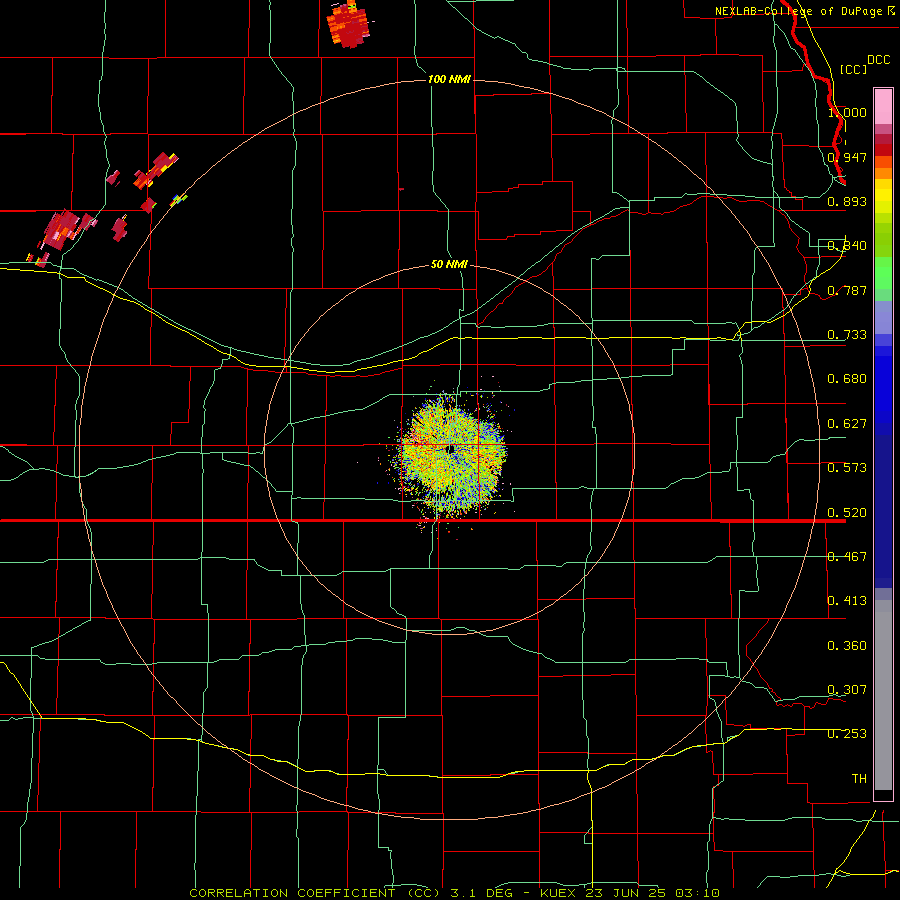Click the light pink top segment of color bar
The width and height of the screenshot is (900, 900).
point(883,106)
